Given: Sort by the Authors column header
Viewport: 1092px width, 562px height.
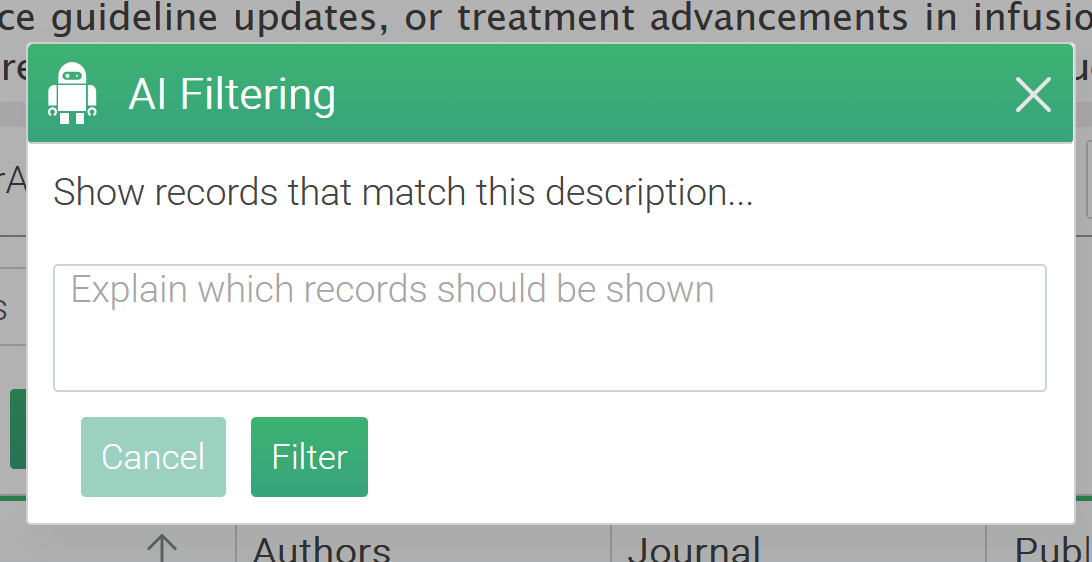Looking at the screenshot, I should [321, 549].
